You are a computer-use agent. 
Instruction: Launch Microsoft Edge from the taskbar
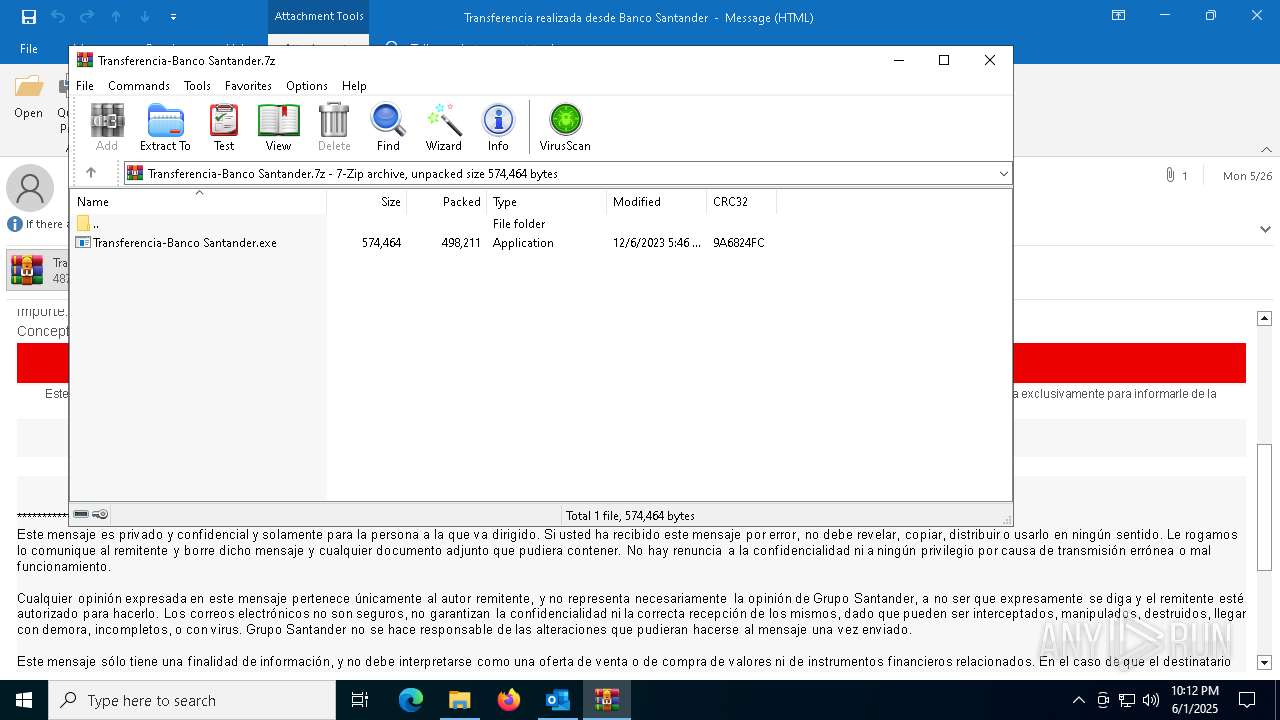click(x=411, y=700)
